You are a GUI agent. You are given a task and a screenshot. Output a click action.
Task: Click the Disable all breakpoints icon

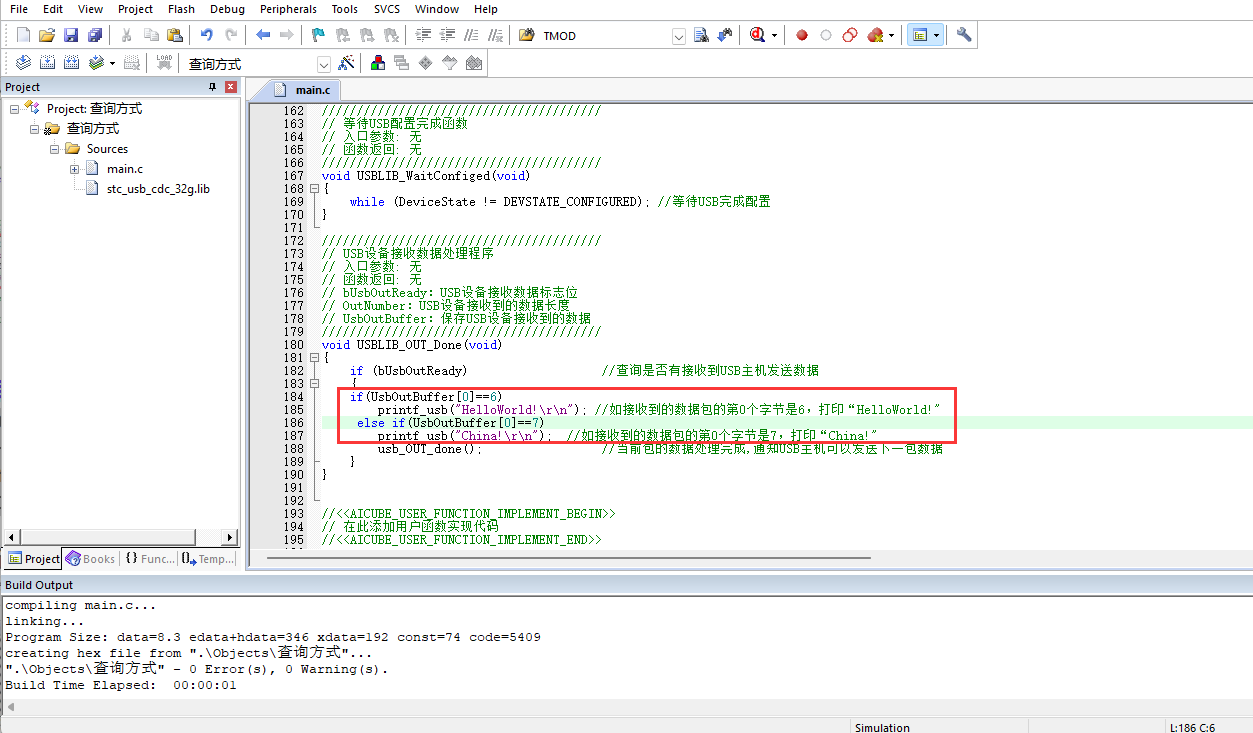(850, 35)
